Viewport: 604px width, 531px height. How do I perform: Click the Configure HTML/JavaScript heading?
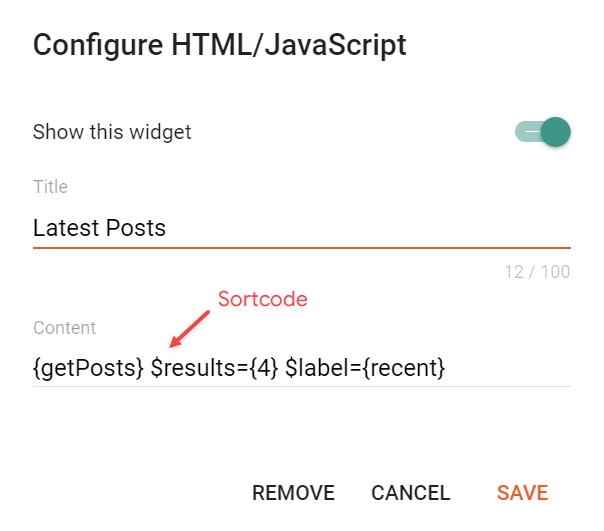point(220,45)
